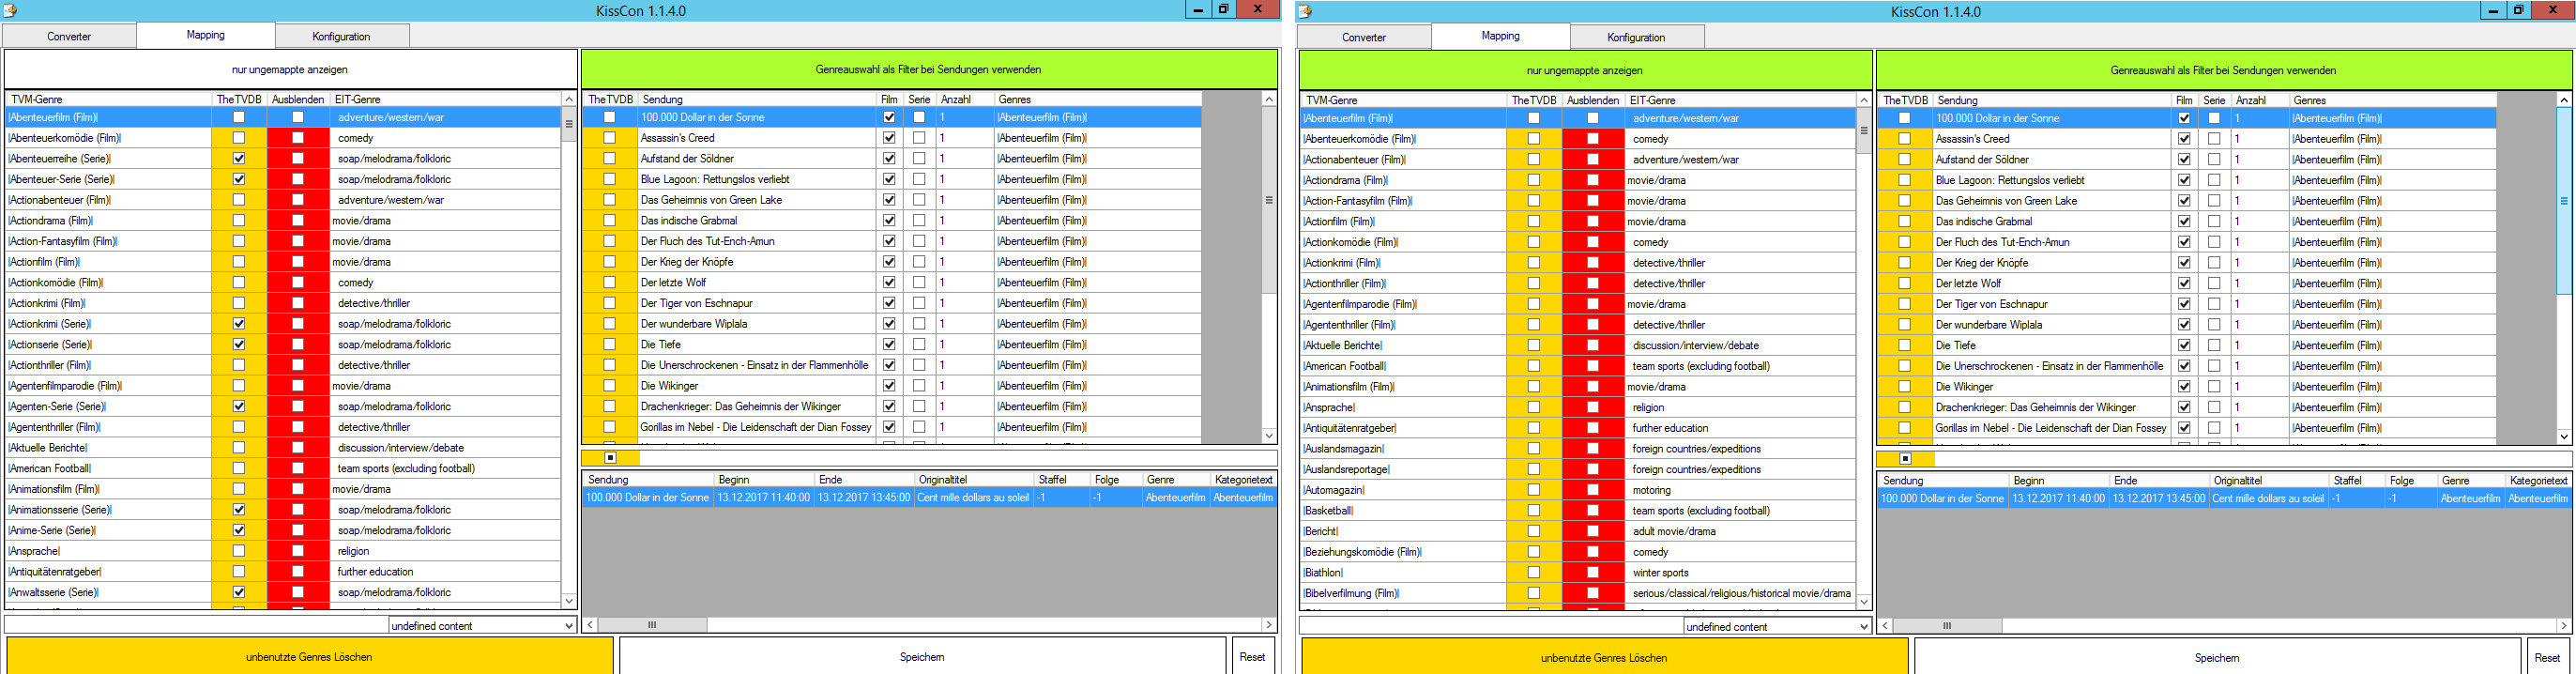Toggle Ausblenden for Biathlon row in right window

click(1593, 573)
